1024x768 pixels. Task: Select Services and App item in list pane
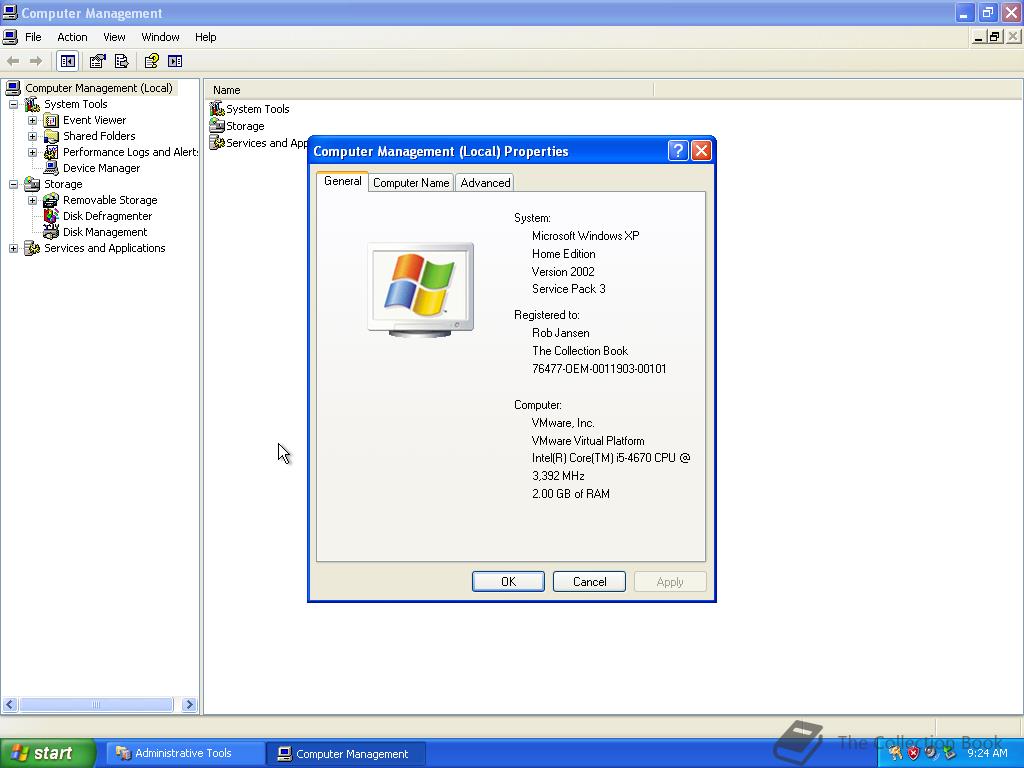pyautogui.click(x=259, y=143)
